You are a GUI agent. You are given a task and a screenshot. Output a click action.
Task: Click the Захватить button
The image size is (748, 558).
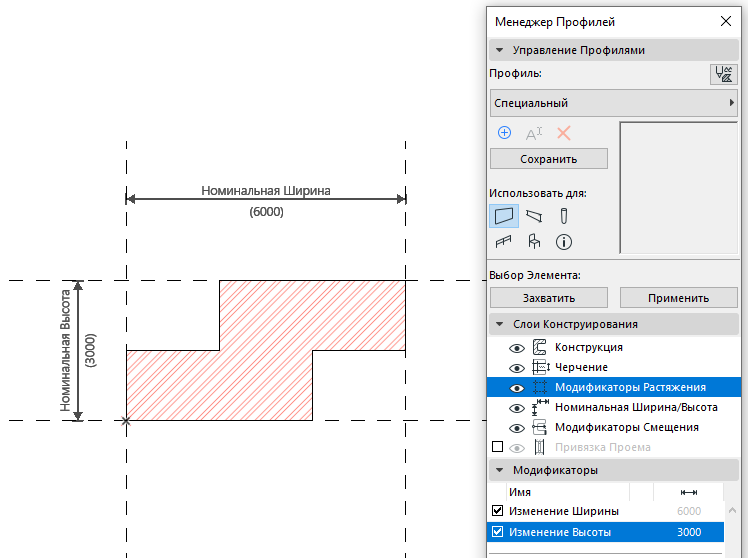click(549, 298)
